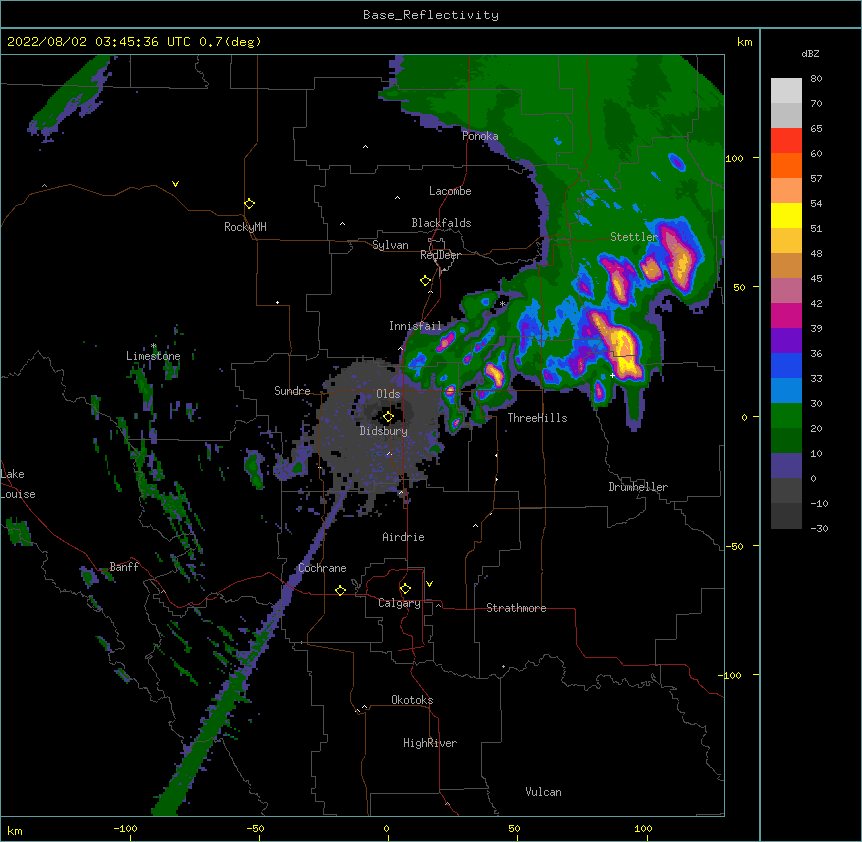
Task: Click the dBZ legend heading
Action: (810, 54)
